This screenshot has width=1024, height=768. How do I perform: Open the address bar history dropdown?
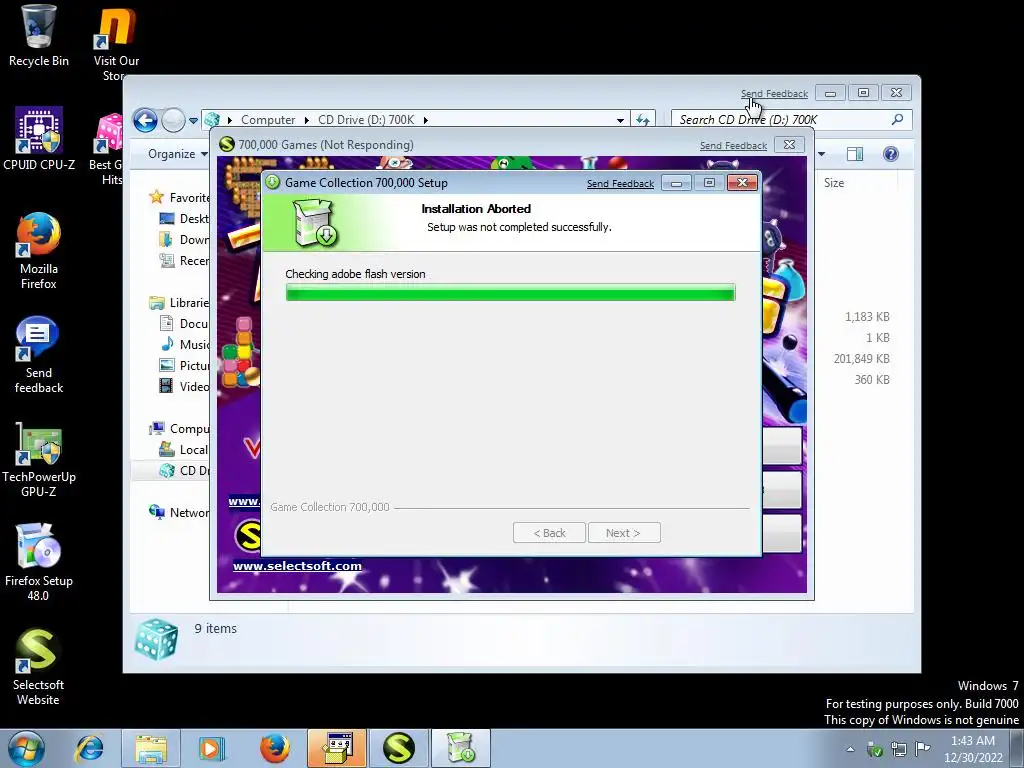pyautogui.click(x=620, y=120)
